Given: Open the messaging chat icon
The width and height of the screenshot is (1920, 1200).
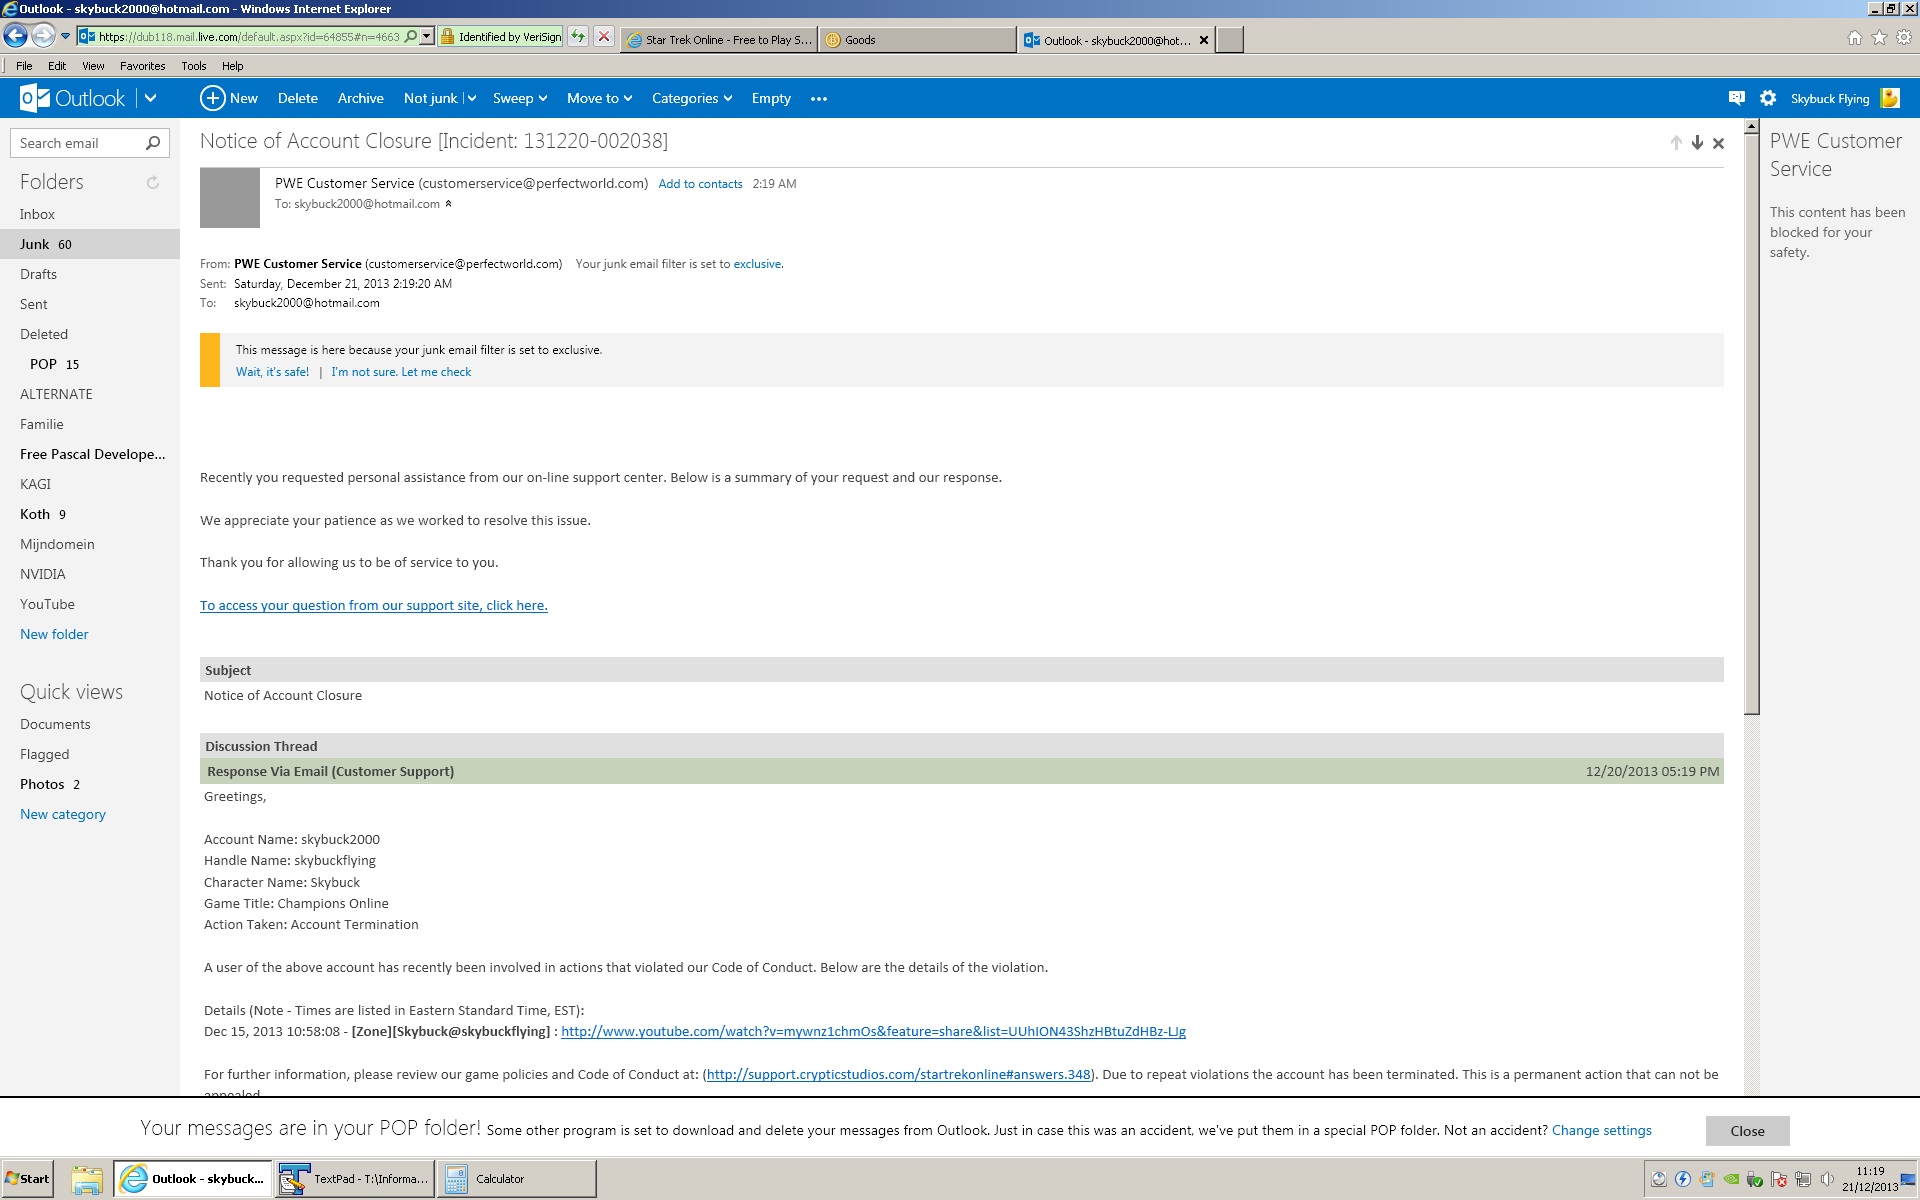Looking at the screenshot, I should point(1736,98).
